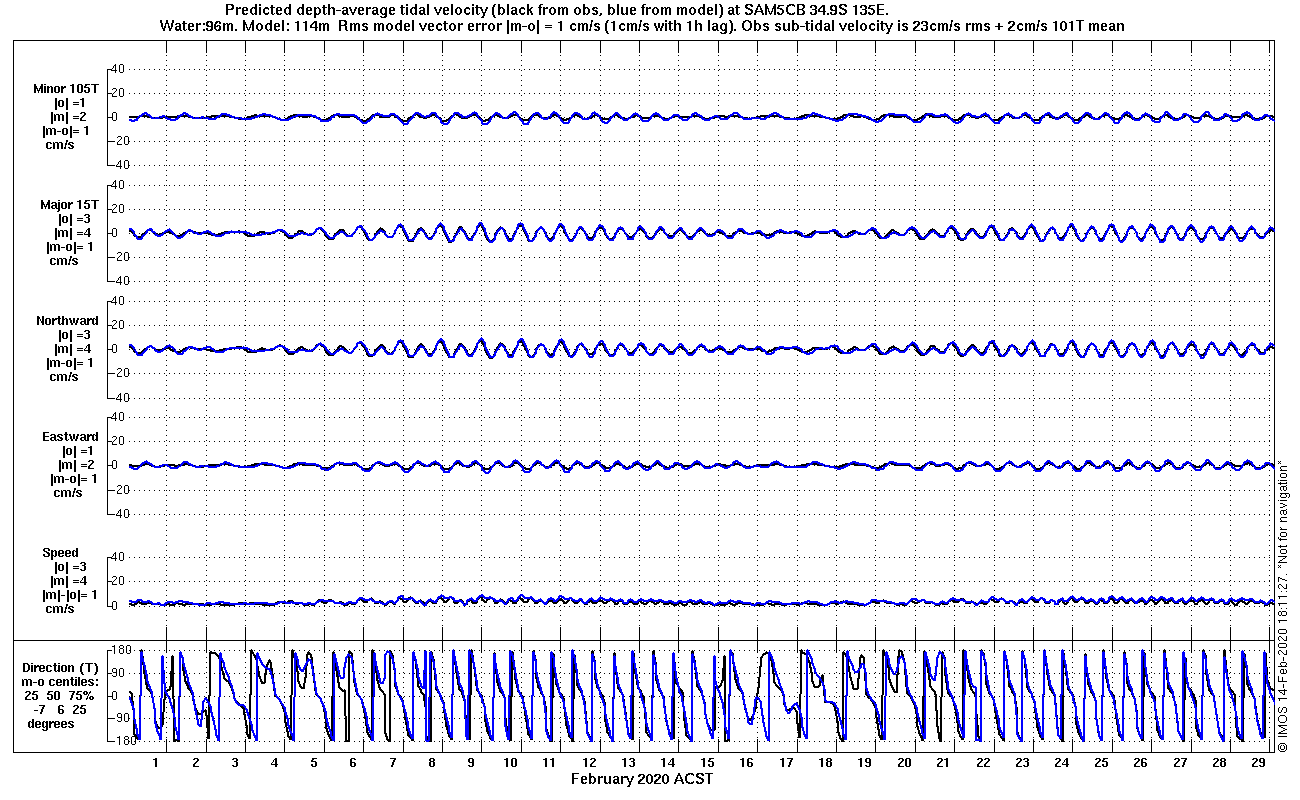Select day 14 on the date axis

tap(668, 763)
